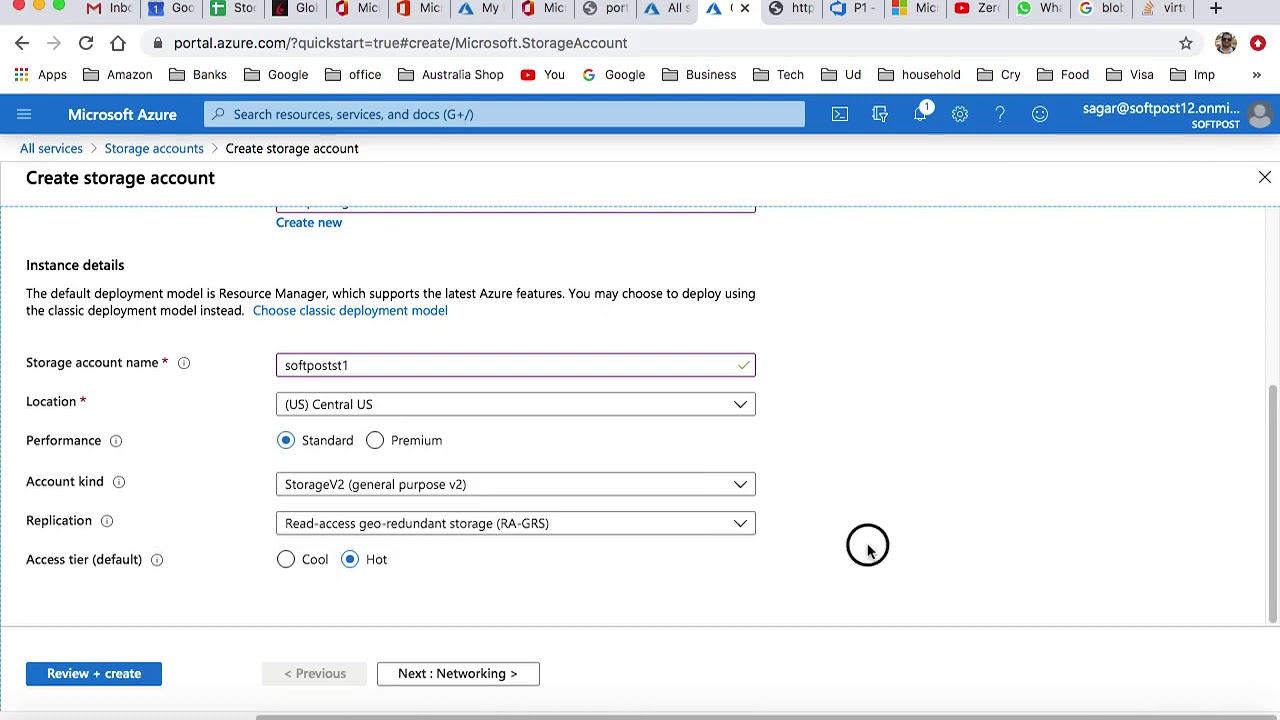This screenshot has width=1280, height=720.
Task: Open the Help question mark icon
Action: 1000,114
